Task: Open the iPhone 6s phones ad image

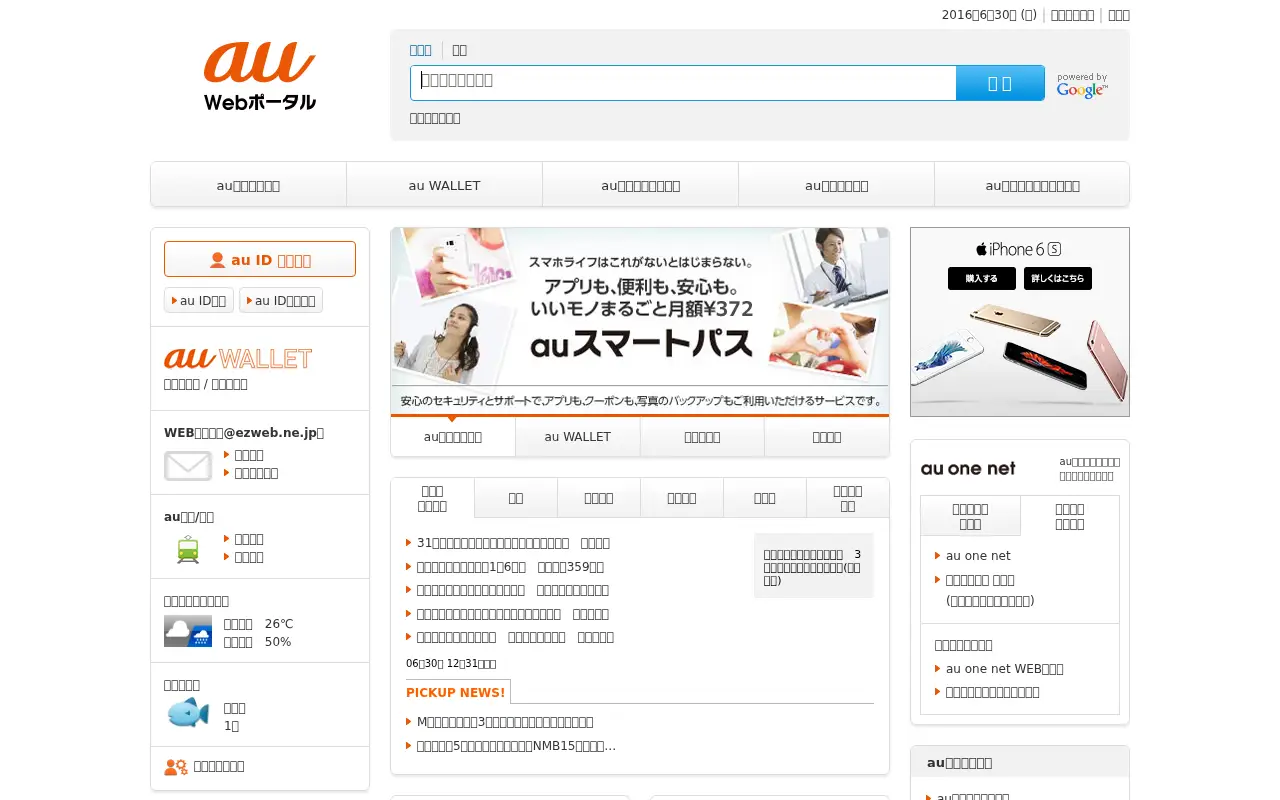Action: pos(1020,322)
